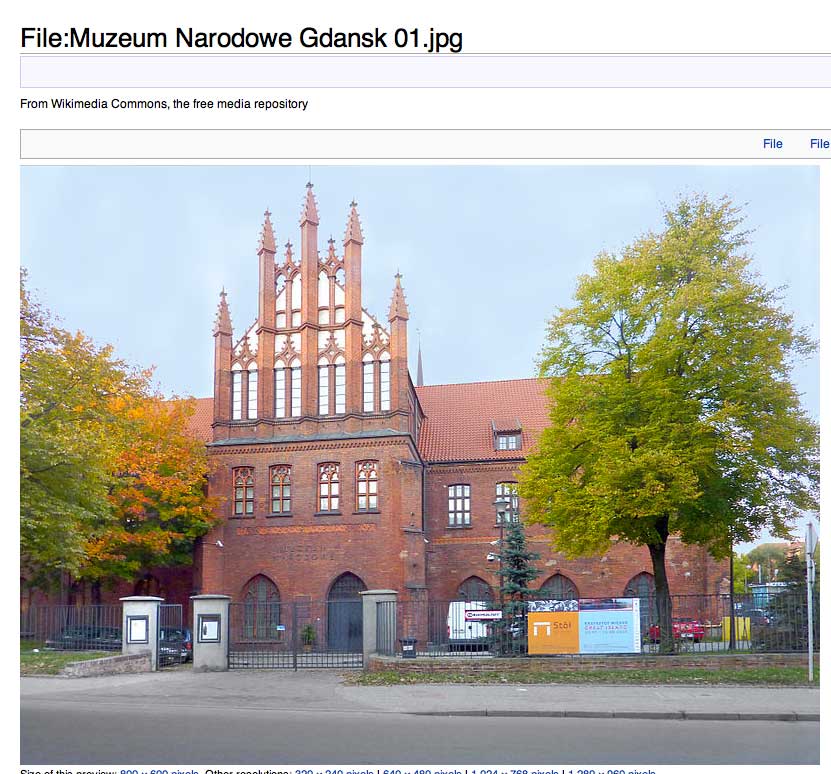
Task: Click the dormer window on the red roof
Action: [x=508, y=438]
